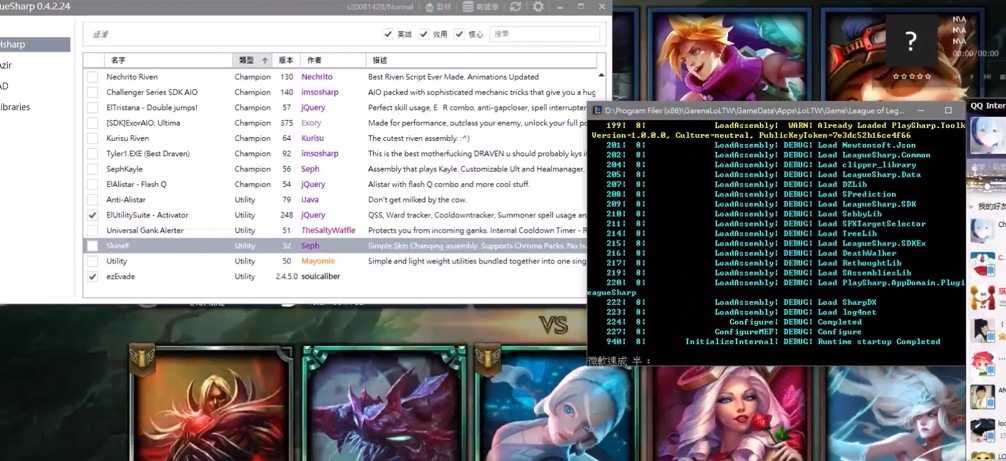Sort the list by version column header
This screenshot has height=461, width=1006.
point(286,60)
